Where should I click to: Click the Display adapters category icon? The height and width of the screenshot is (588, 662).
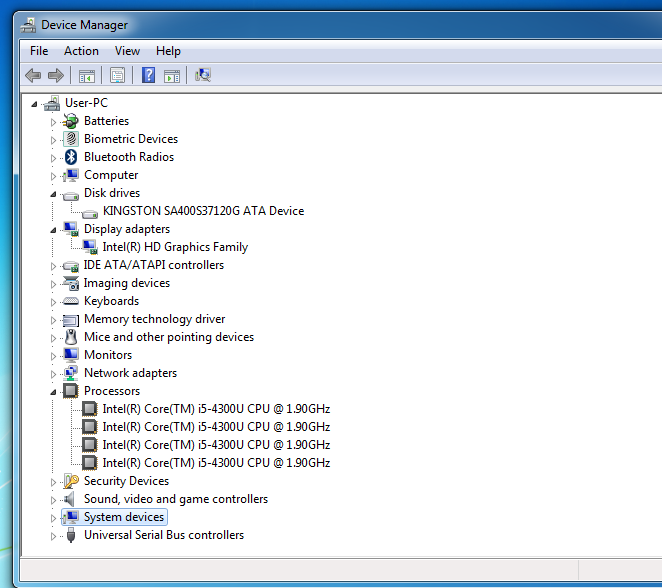click(x=71, y=229)
